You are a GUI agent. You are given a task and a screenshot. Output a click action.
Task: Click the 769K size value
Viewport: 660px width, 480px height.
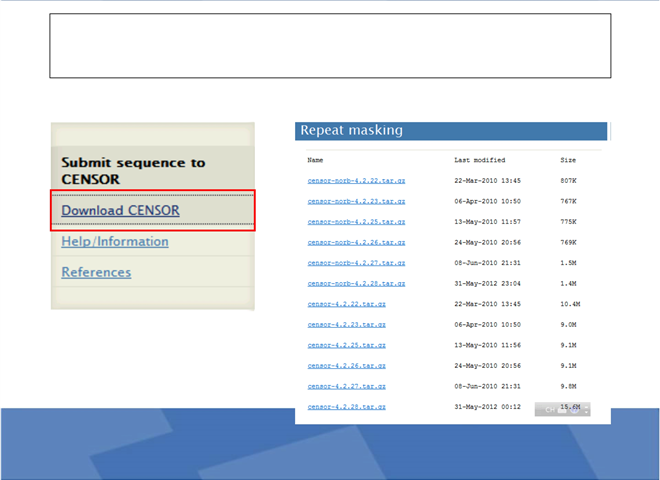coord(568,243)
